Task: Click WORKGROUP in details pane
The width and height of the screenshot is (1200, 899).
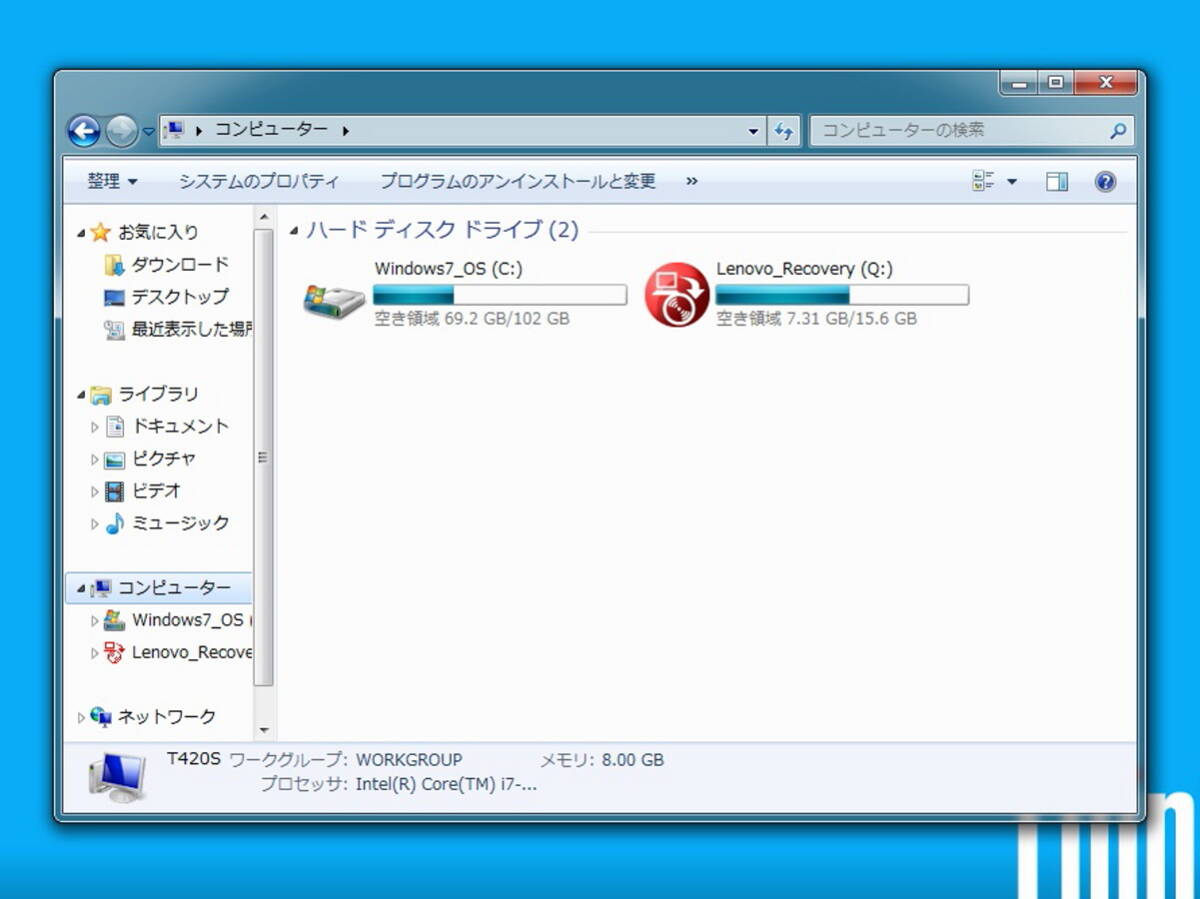Action: point(409,760)
